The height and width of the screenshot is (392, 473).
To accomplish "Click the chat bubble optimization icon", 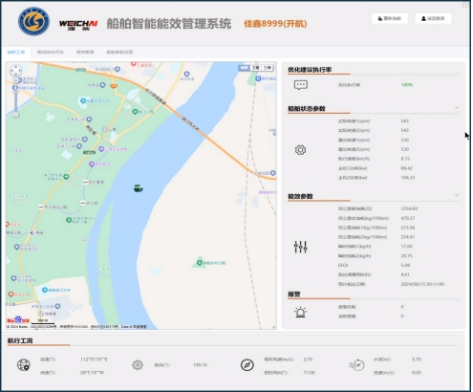I will 301,85.
